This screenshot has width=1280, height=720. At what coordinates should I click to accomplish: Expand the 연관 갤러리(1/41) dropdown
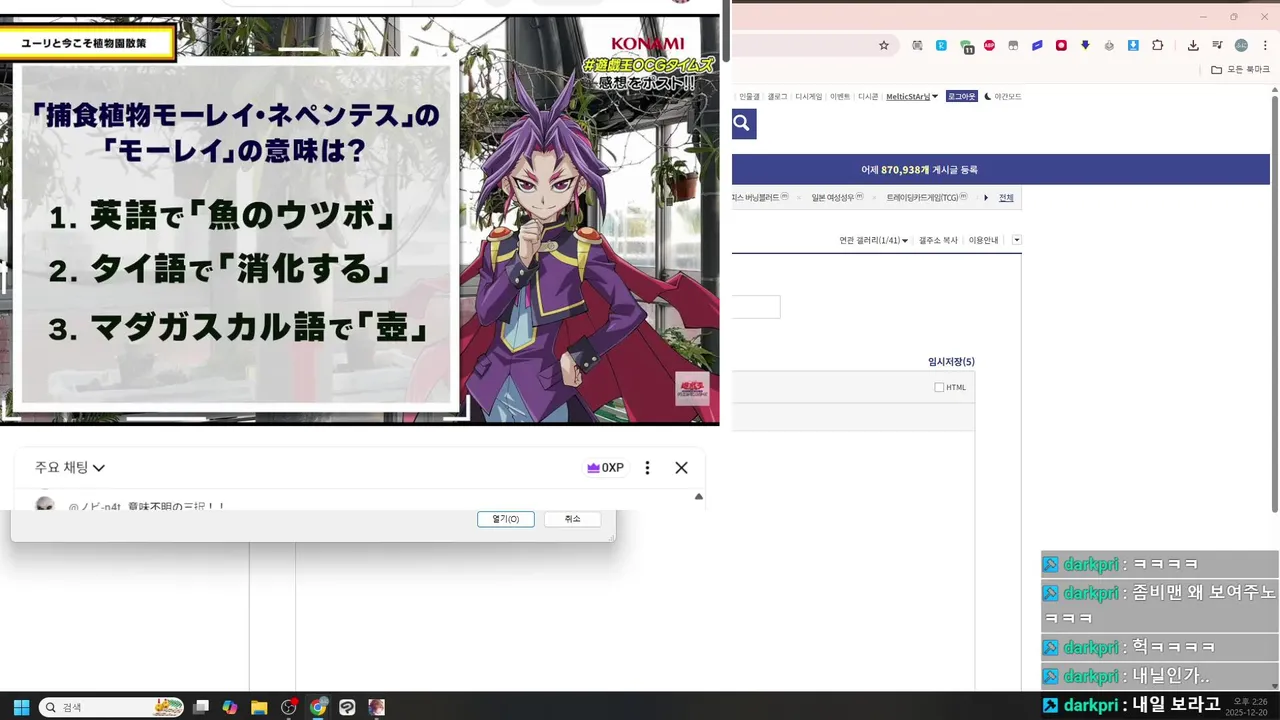coord(874,240)
